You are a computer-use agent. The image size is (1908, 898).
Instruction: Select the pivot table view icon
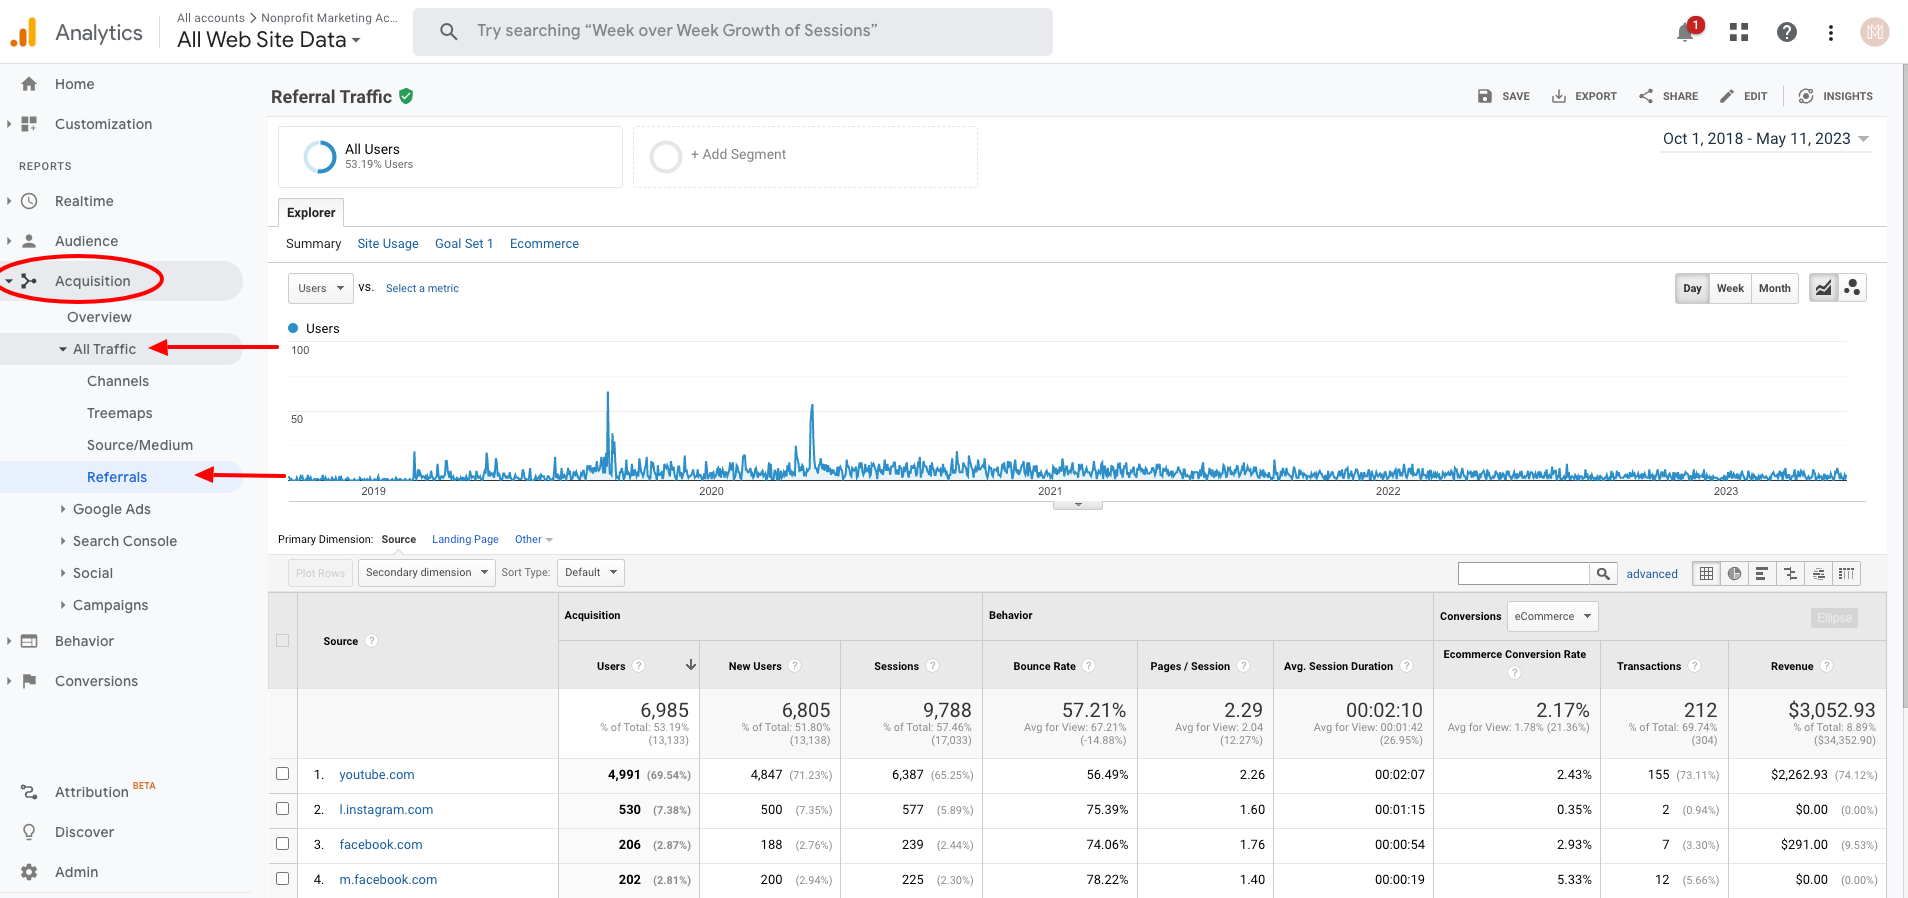pos(1846,573)
